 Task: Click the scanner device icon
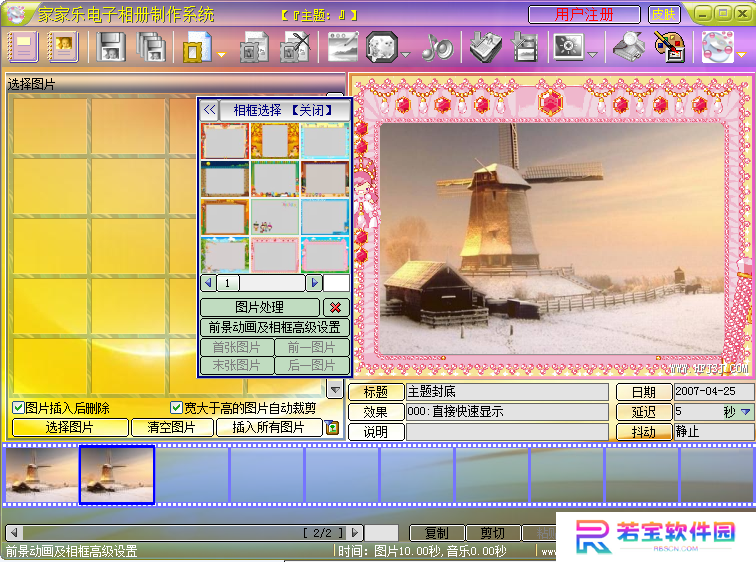629,47
